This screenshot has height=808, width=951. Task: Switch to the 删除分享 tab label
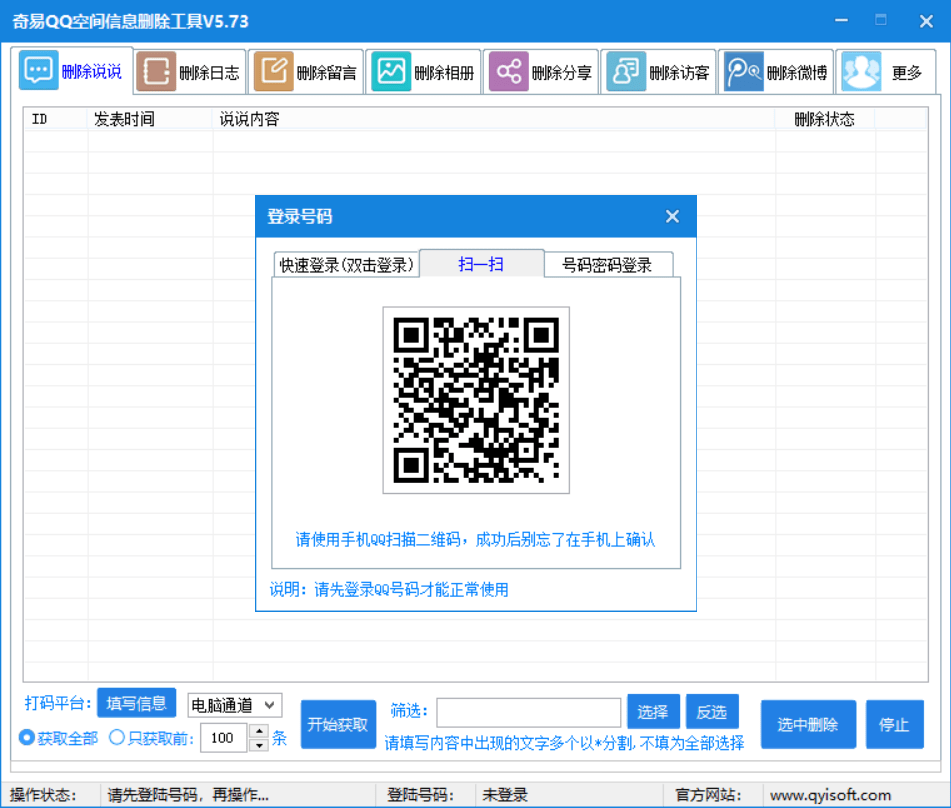562,73
